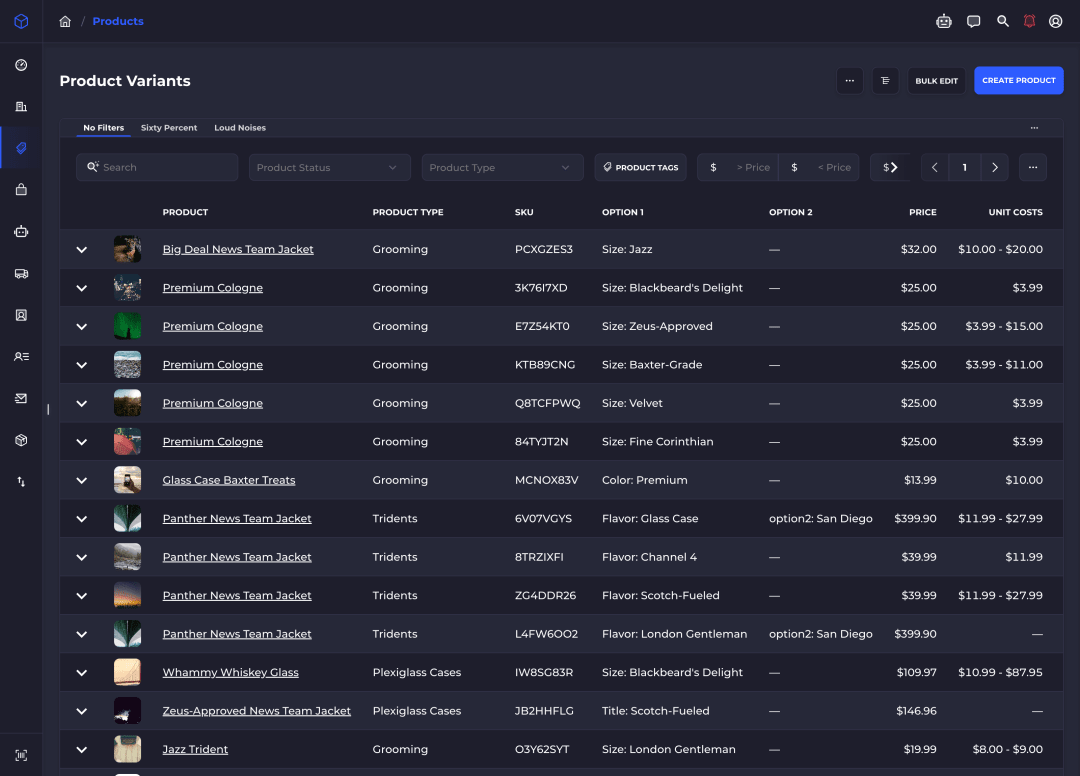1080x776 pixels.
Task: Sort by the SKU column header
Action: click(x=523, y=212)
